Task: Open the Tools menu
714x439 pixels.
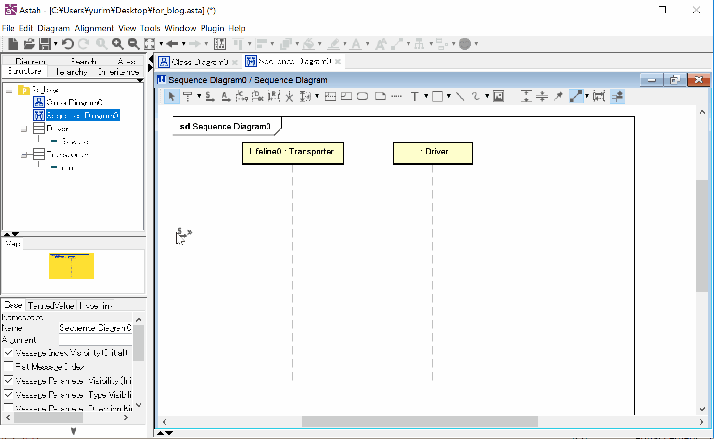Action: click(150, 28)
